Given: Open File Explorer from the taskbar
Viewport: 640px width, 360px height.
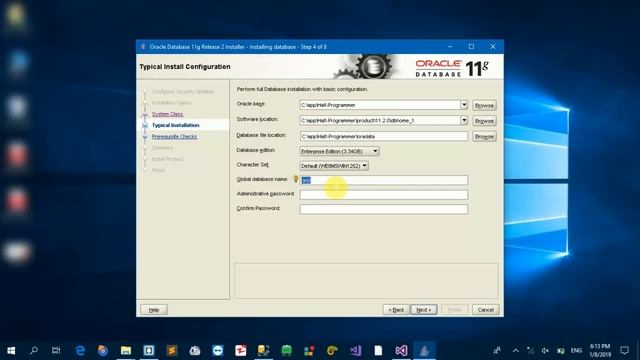Looking at the screenshot, I should 126,350.
